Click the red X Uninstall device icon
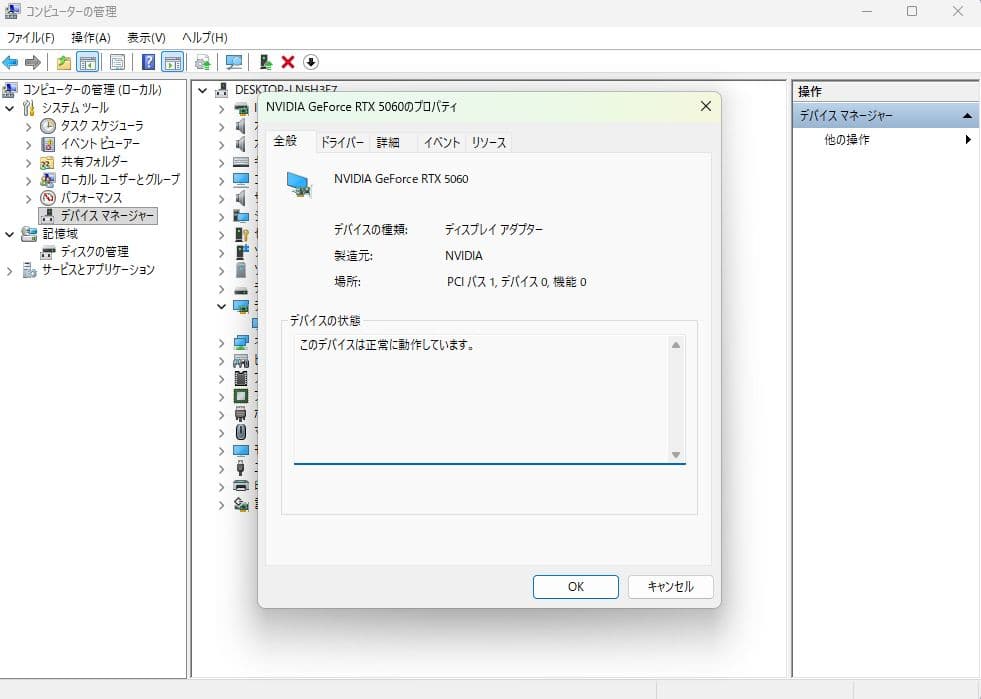 288,62
